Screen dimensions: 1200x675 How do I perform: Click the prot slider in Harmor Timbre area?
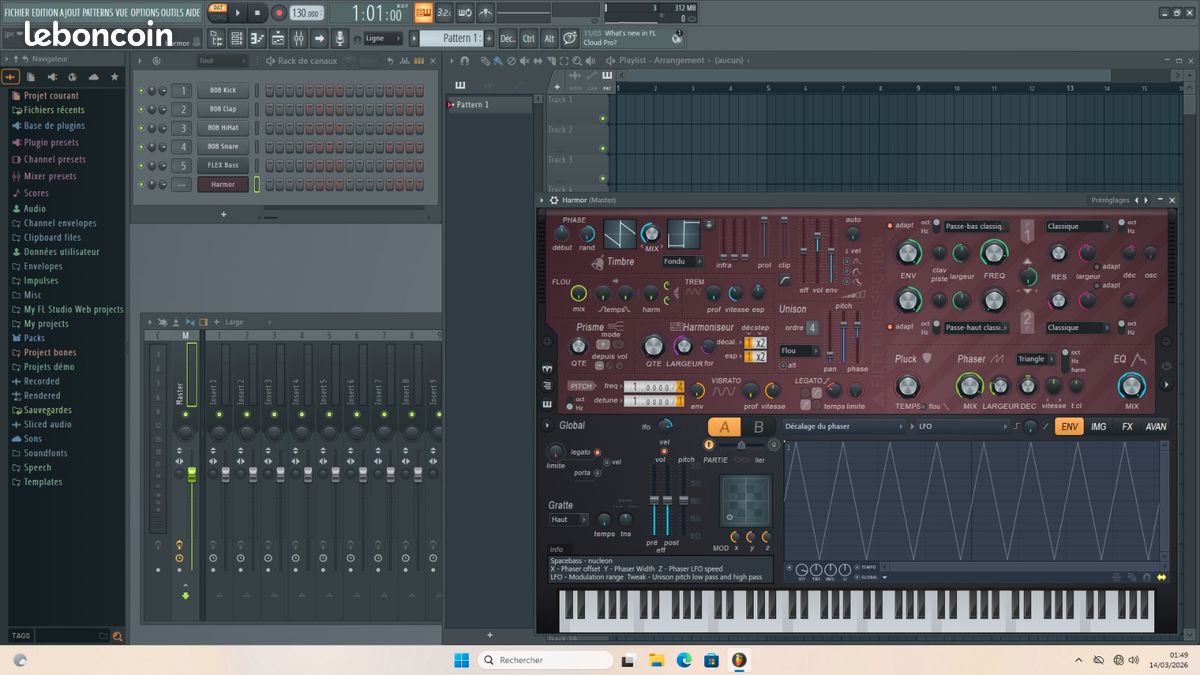pyautogui.click(x=765, y=239)
